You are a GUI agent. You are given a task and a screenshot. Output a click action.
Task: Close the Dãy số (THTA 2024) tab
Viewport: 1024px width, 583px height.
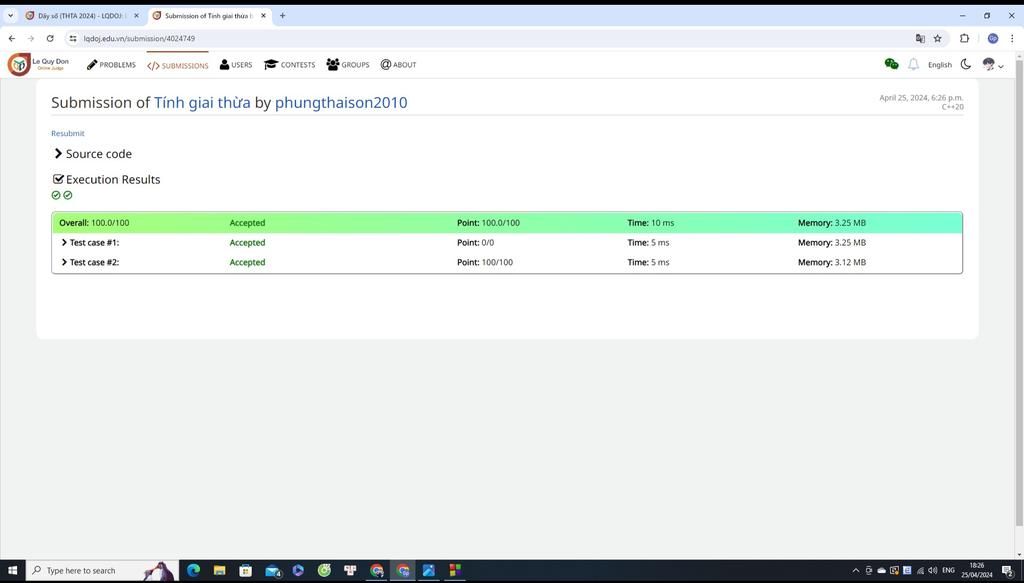(136, 16)
